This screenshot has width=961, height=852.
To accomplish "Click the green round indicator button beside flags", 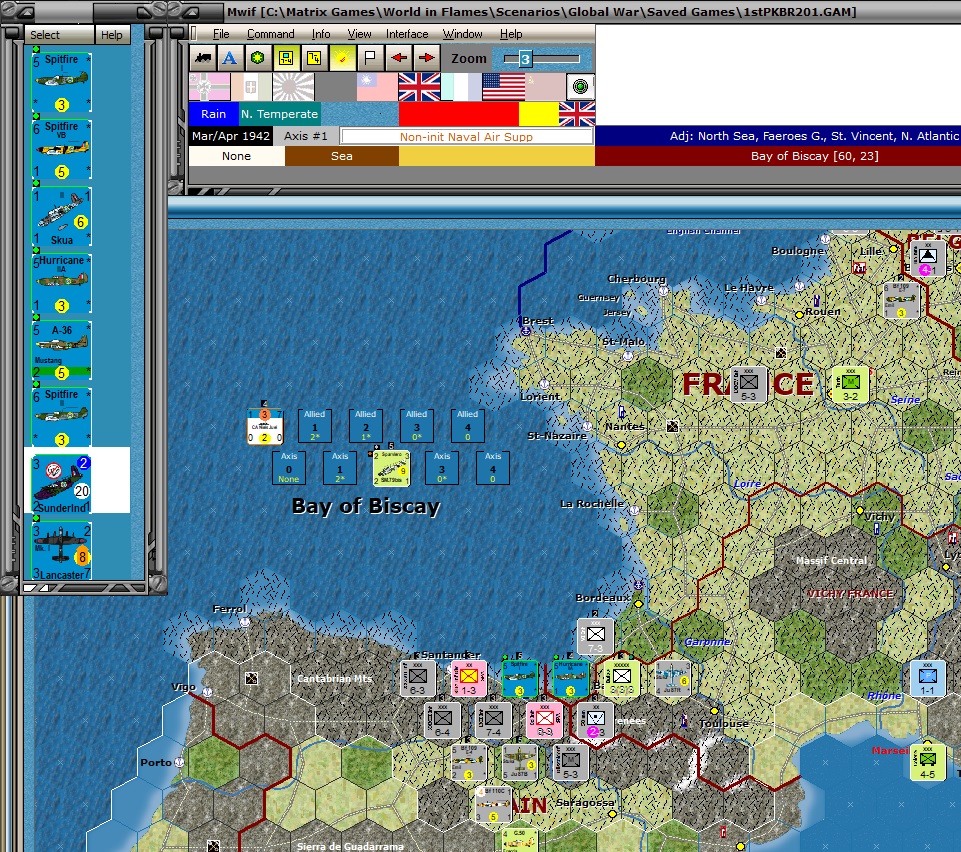I will click(x=580, y=86).
